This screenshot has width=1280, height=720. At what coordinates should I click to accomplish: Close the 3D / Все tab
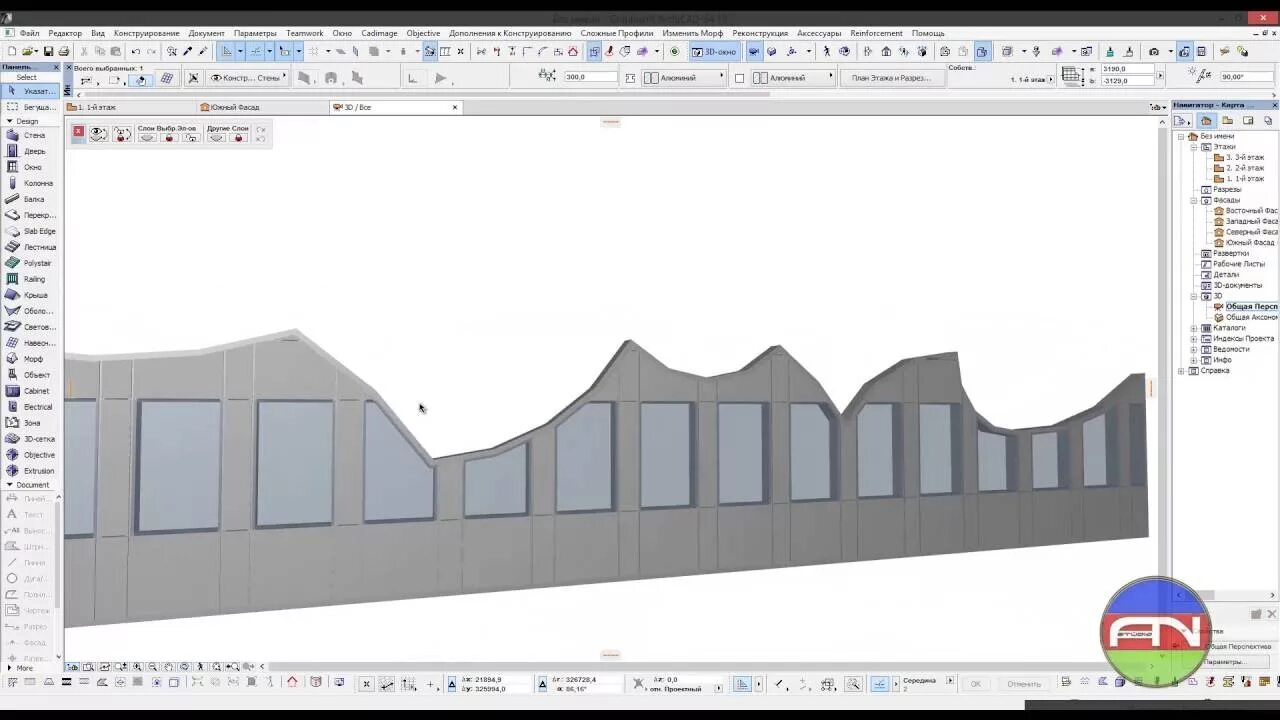click(x=455, y=107)
